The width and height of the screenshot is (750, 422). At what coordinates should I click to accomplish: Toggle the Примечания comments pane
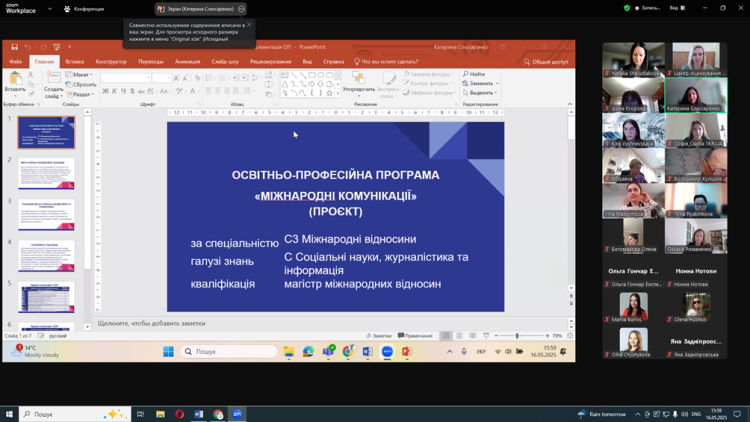416,336
